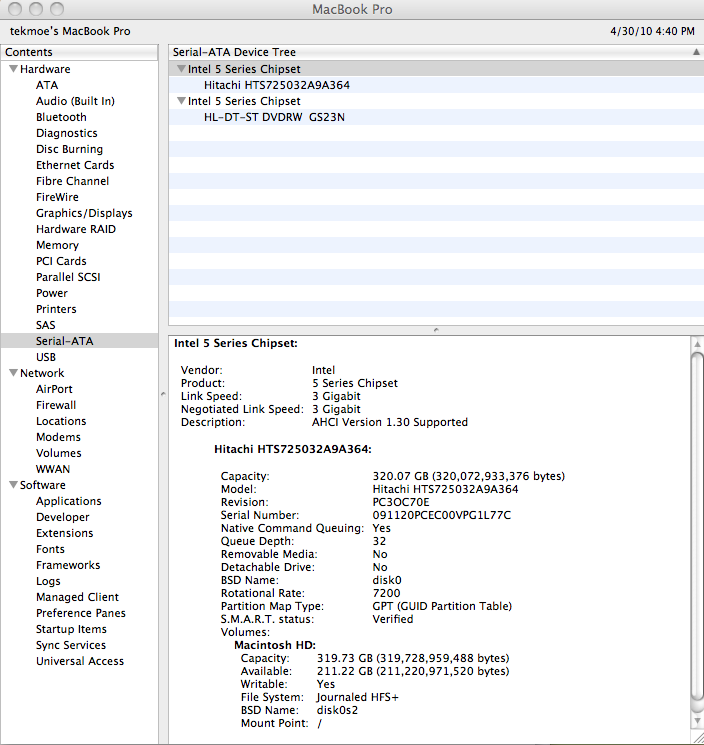The image size is (704, 745).
Task: Click serial number 091120PCEC00VPG1L77C
Action: pos(441,515)
